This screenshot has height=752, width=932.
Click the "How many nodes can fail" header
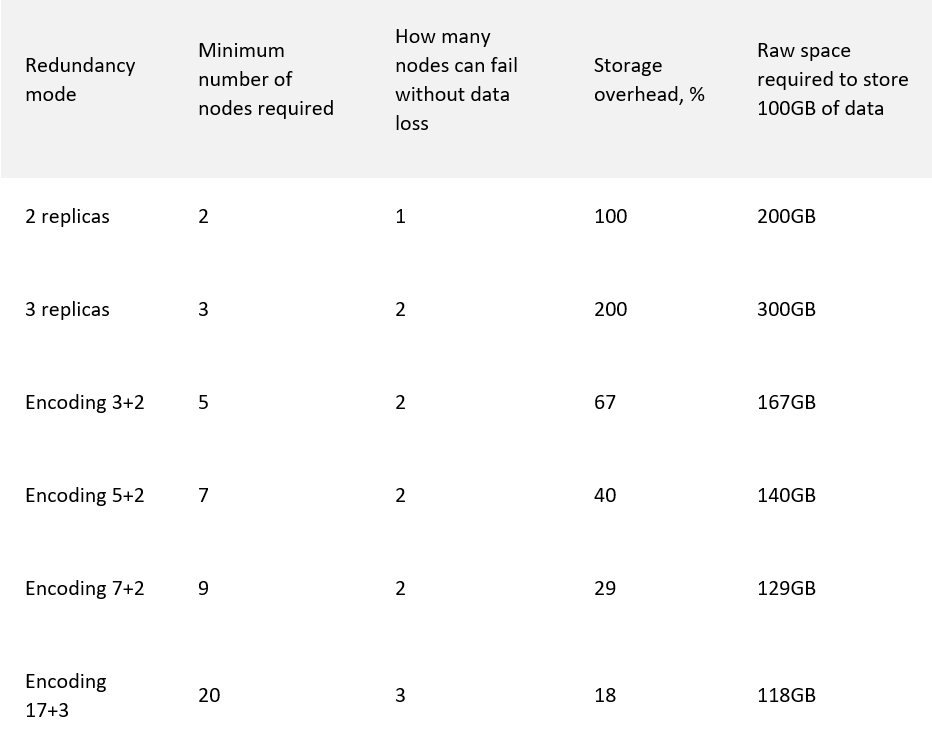coord(456,80)
